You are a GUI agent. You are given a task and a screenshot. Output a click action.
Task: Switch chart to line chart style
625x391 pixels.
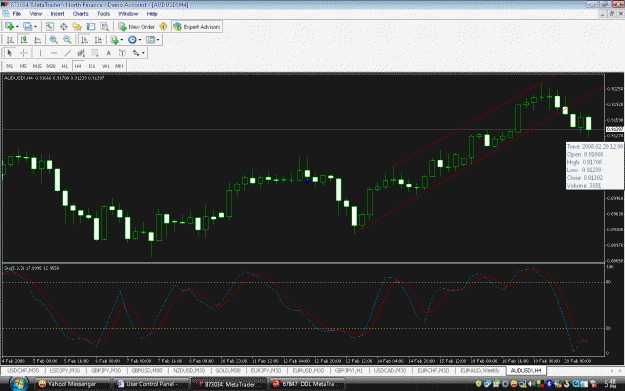point(37,40)
